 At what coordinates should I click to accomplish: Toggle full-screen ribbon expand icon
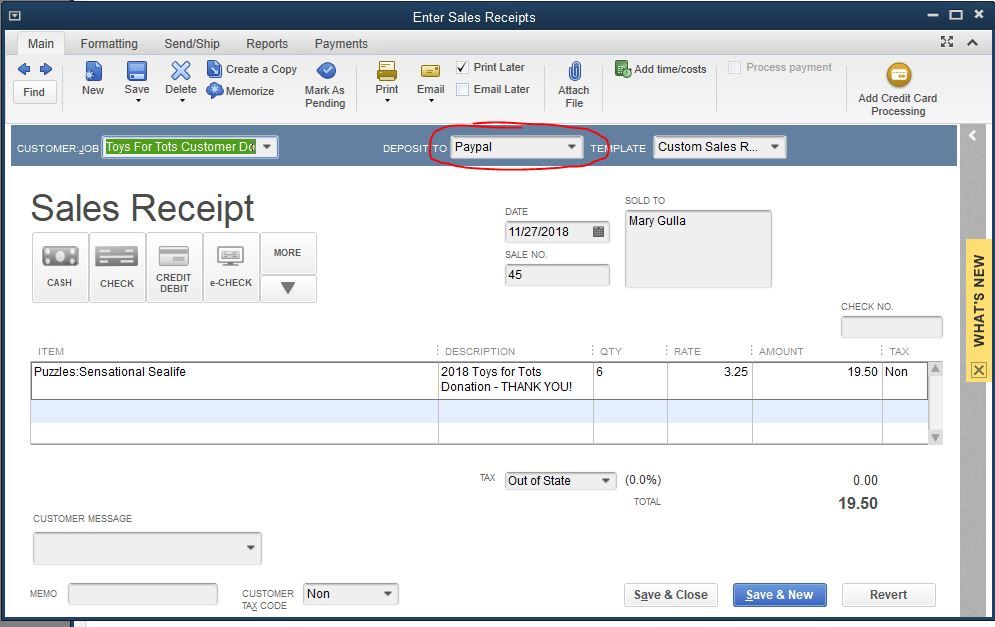click(x=947, y=42)
